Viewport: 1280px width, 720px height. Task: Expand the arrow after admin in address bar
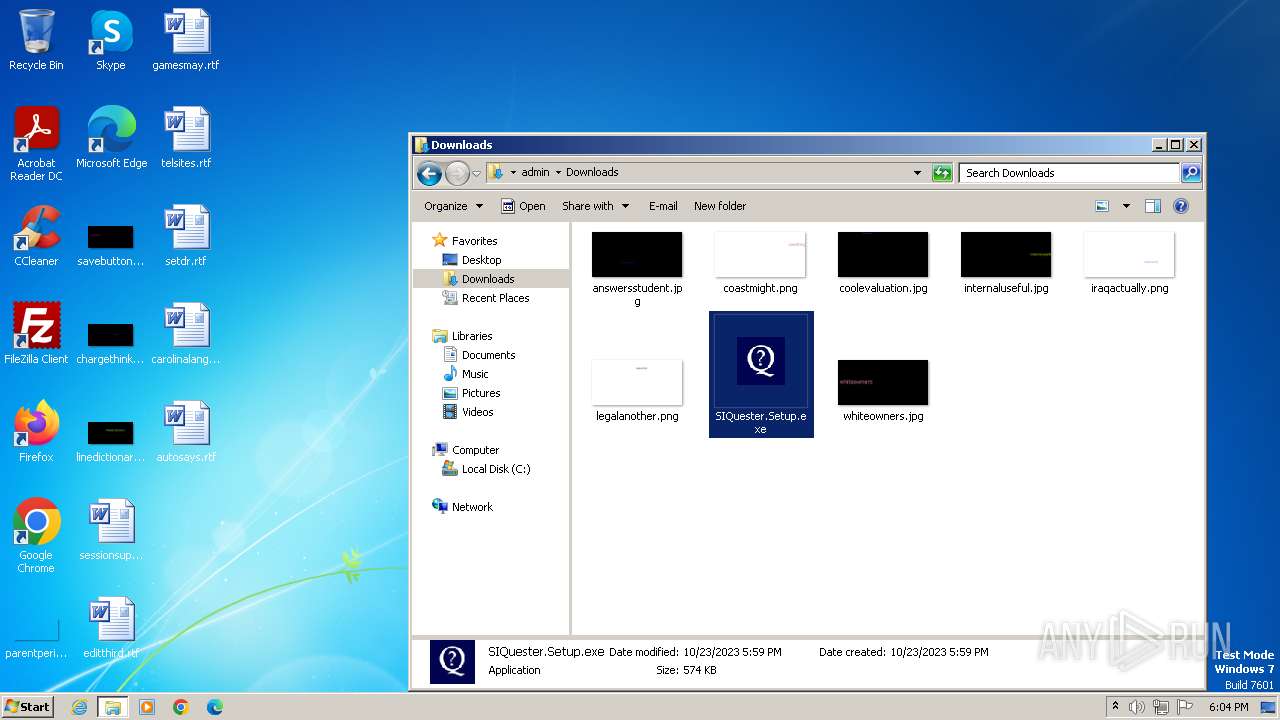coord(558,172)
